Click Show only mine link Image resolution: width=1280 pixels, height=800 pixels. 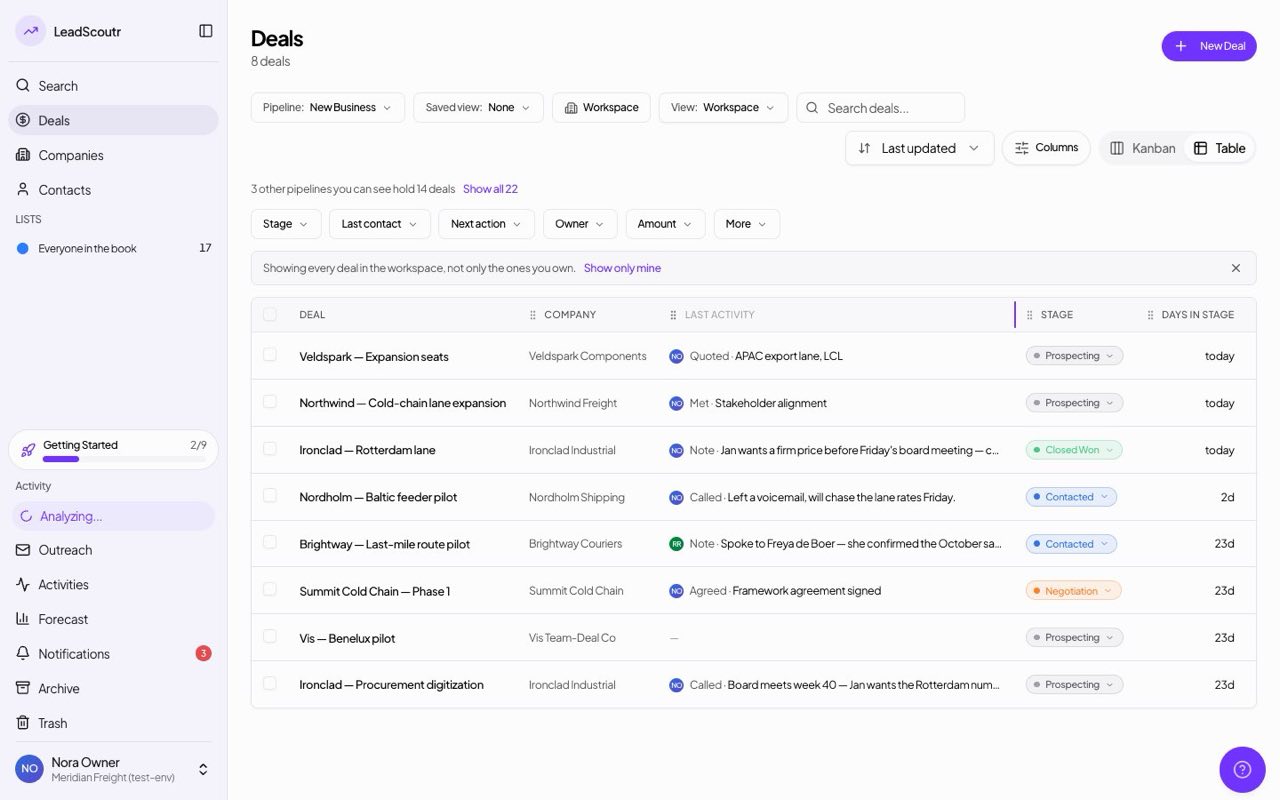(622, 268)
